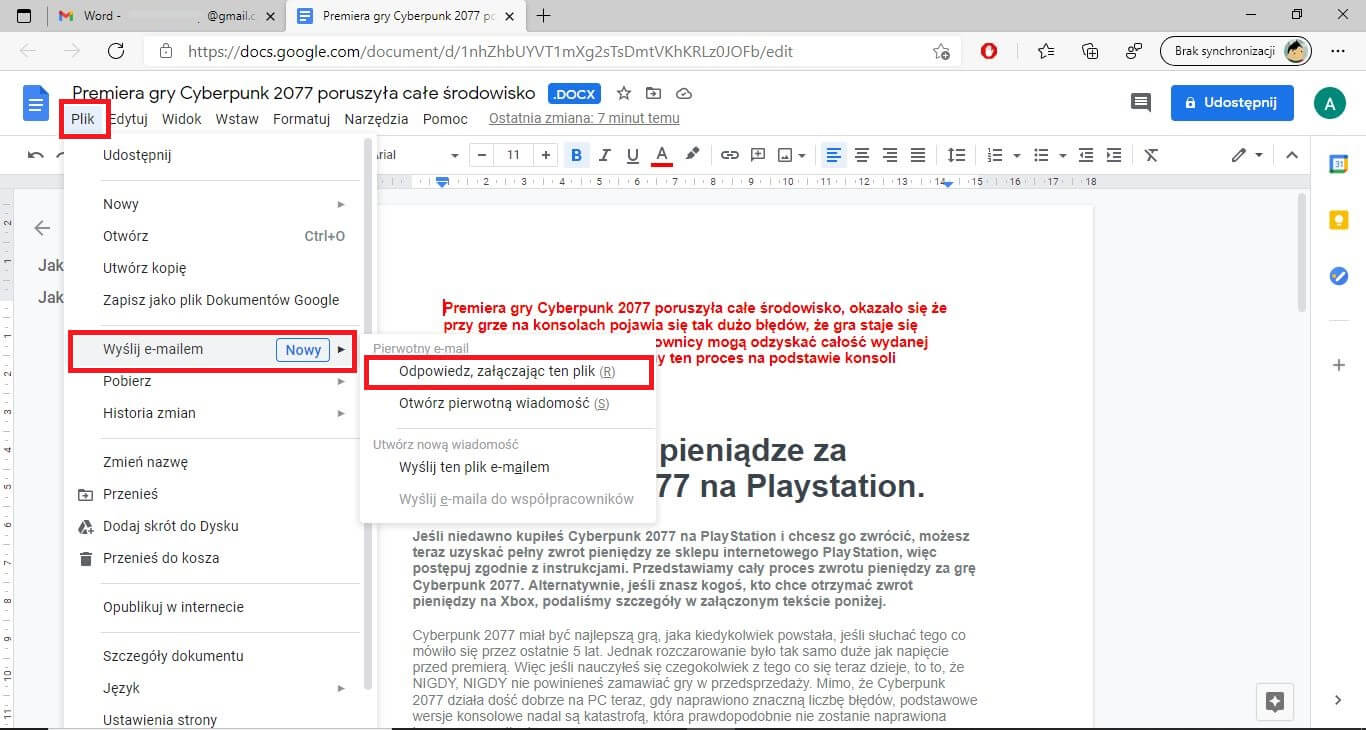This screenshot has width=1366, height=730.
Task: Click the blue Udostępnij button
Action: pos(1232,103)
